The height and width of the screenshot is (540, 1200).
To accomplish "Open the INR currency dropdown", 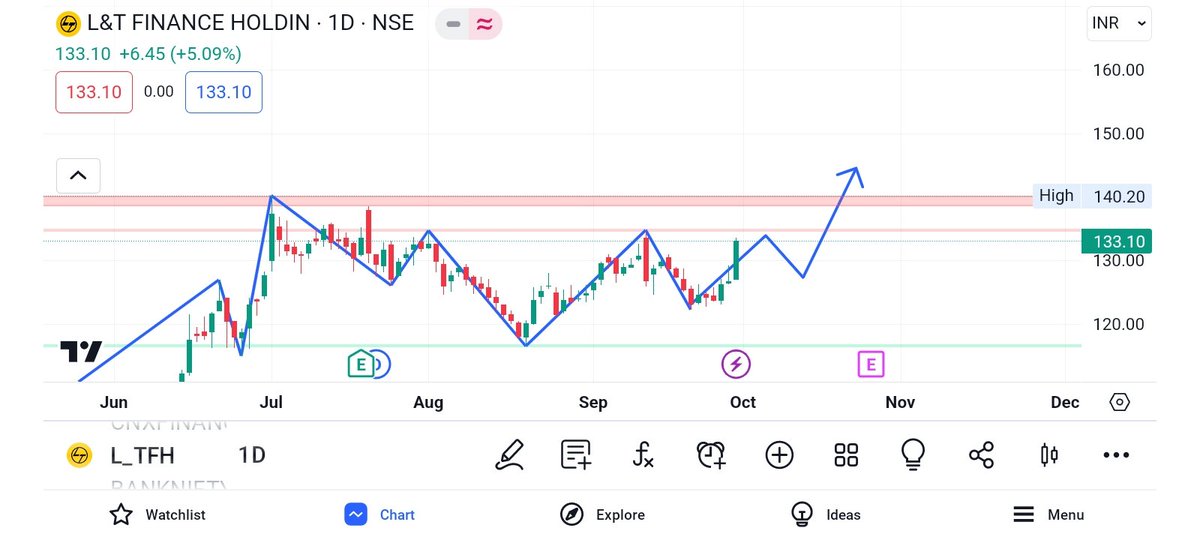I will coord(1119,23).
